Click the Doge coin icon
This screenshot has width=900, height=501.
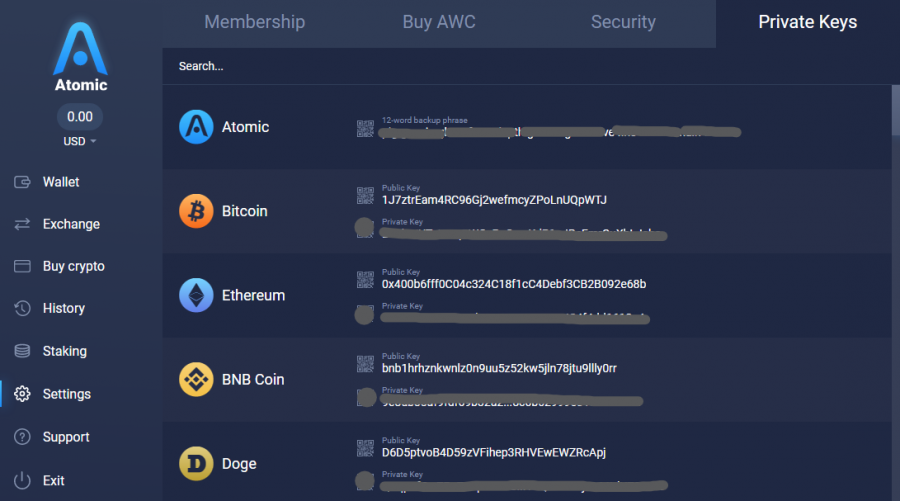click(x=196, y=464)
